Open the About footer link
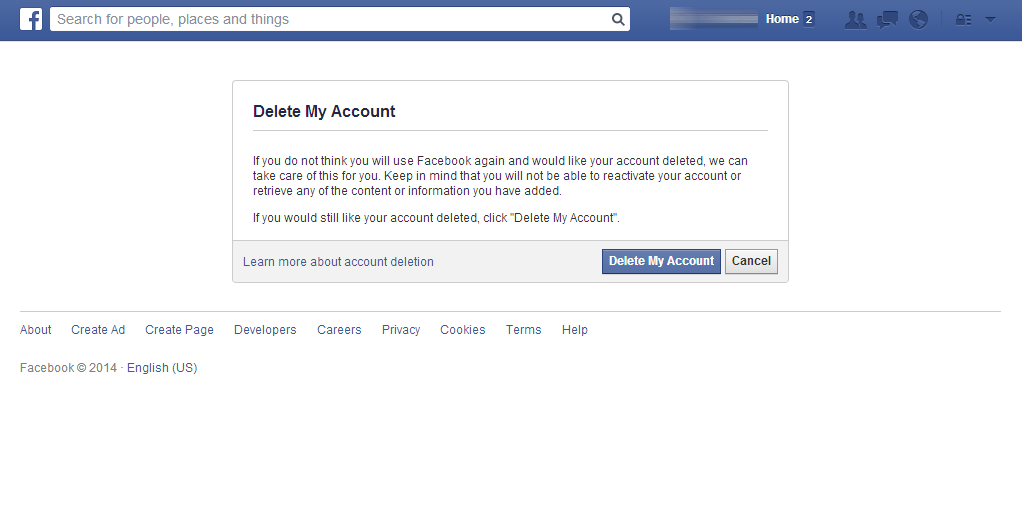Image resolution: width=1022 pixels, height=508 pixels. pos(35,330)
